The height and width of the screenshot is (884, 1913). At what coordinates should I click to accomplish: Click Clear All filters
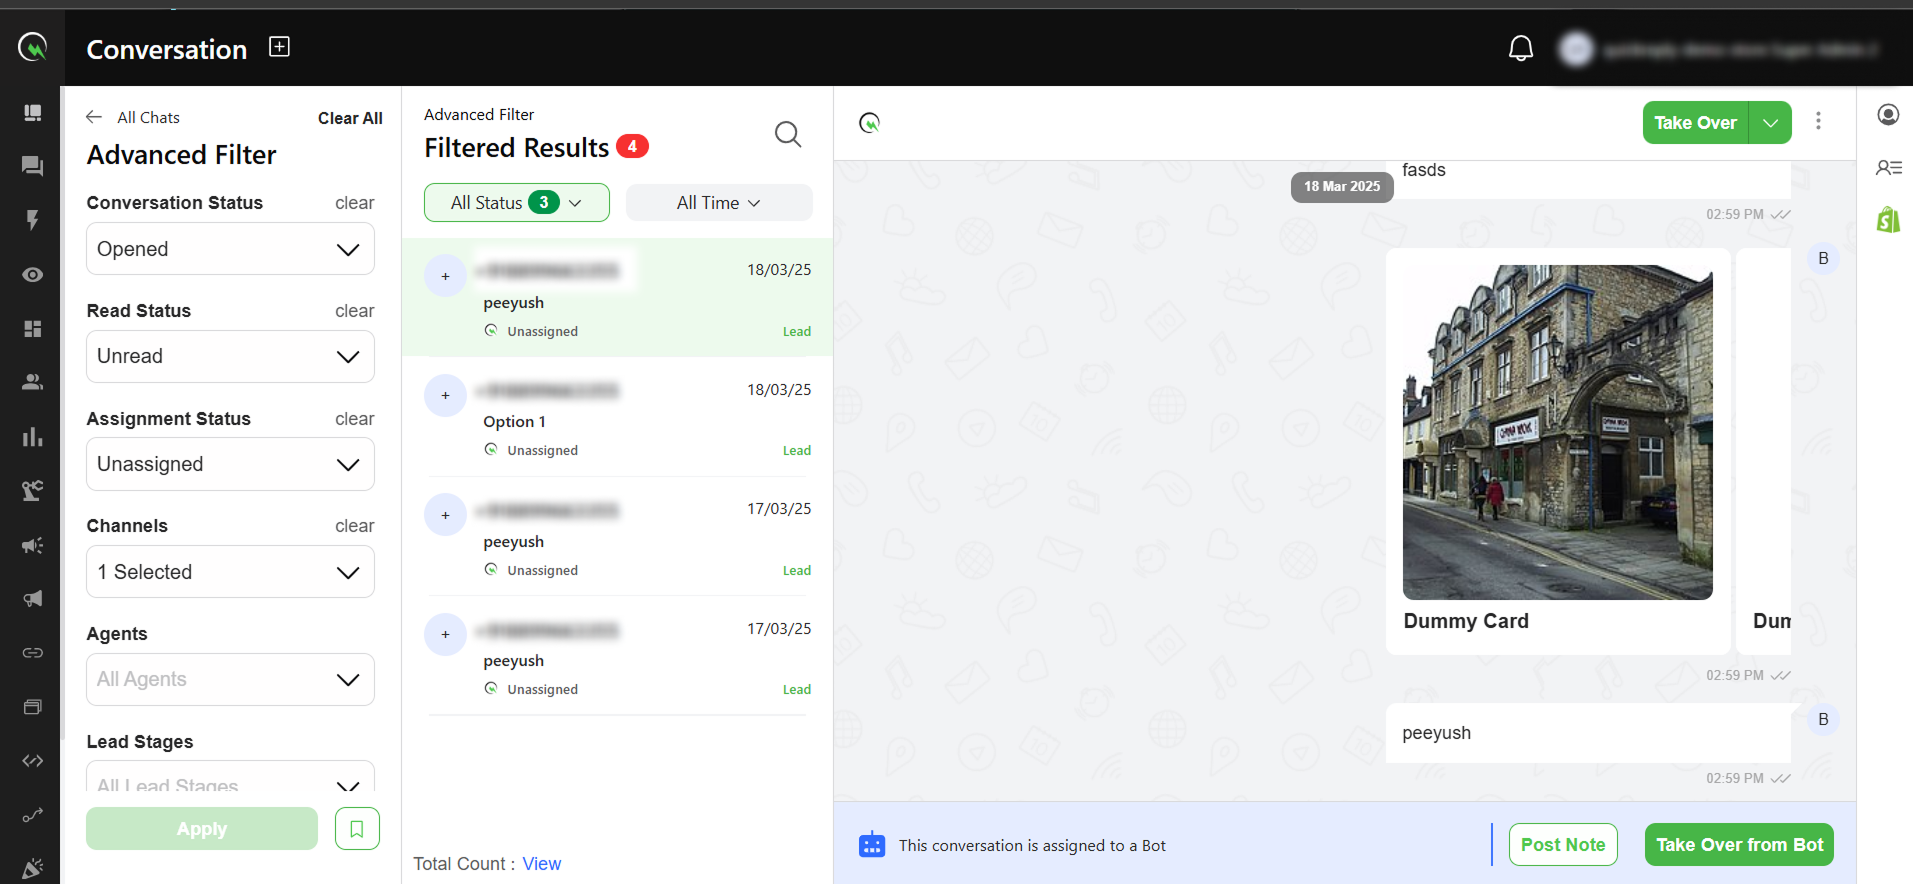click(350, 118)
